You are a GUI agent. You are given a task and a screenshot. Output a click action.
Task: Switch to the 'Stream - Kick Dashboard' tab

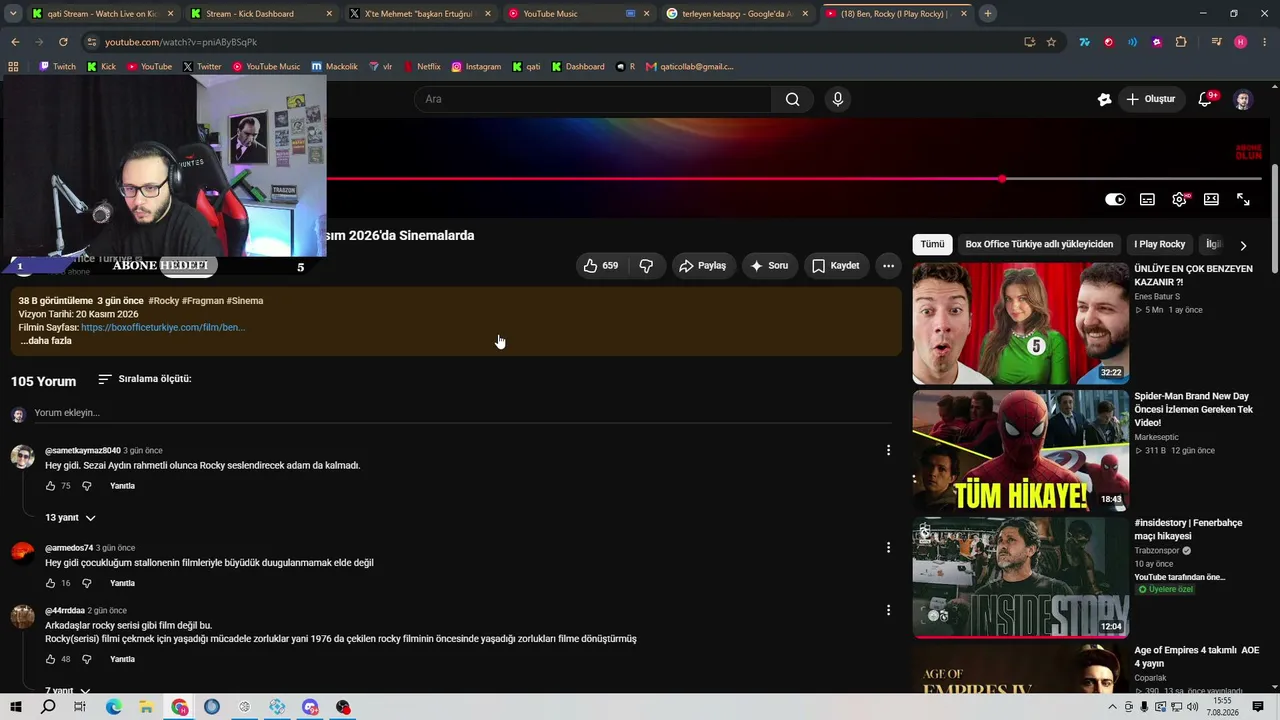[260, 14]
